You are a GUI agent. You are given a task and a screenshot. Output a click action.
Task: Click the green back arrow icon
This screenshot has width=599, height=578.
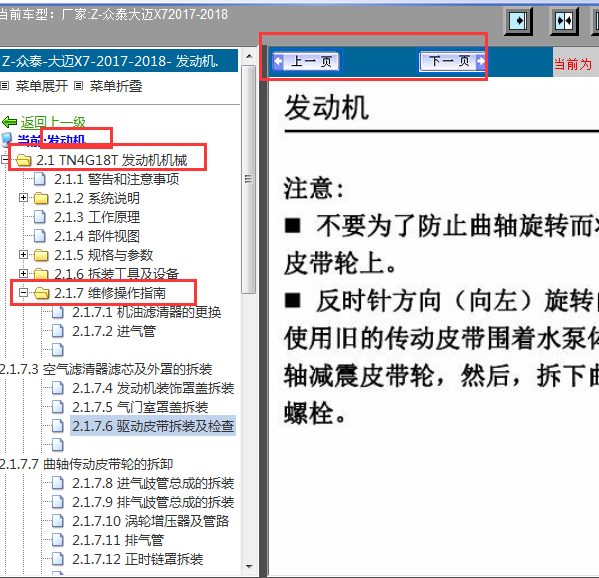(x=10, y=122)
